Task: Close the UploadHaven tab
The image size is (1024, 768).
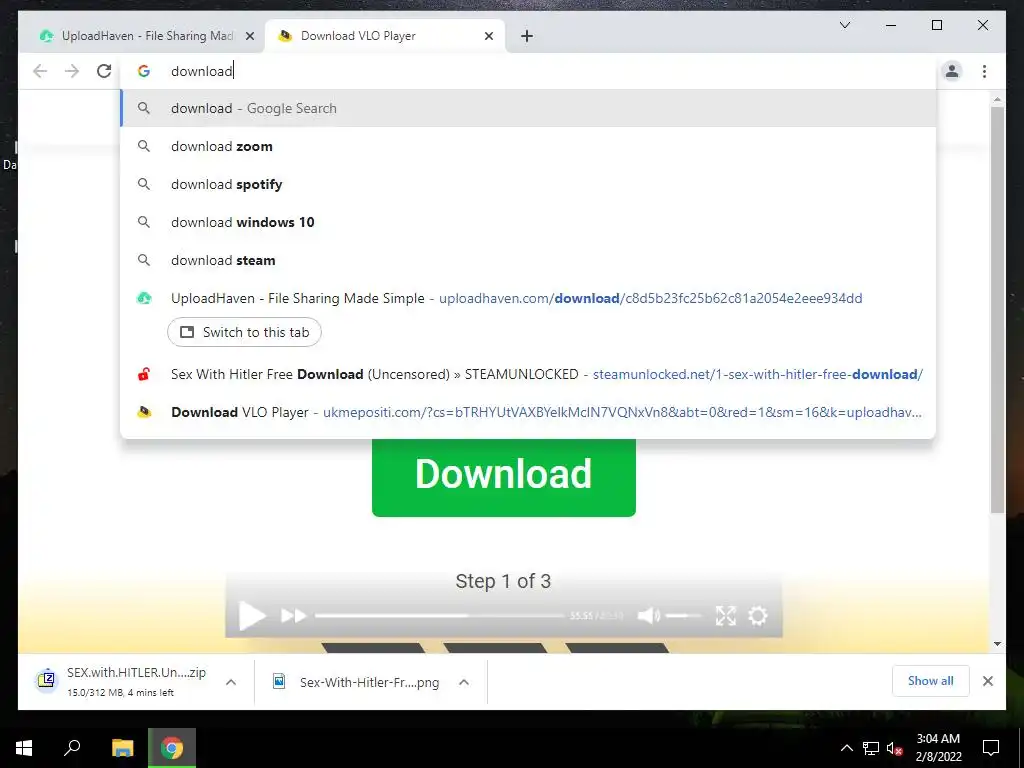Action: click(x=249, y=37)
